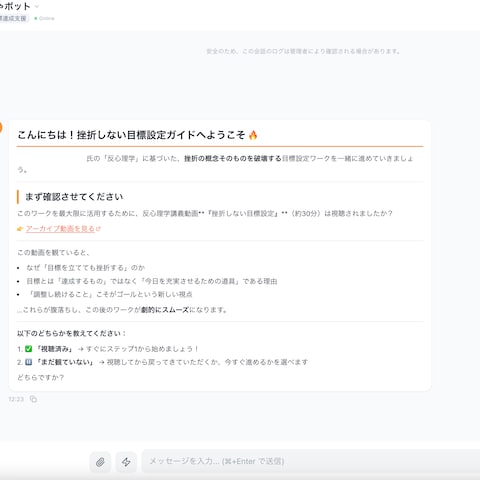The width and height of the screenshot is (480, 480).
Task: Click the どちらですか？ text
Action: tap(40, 377)
